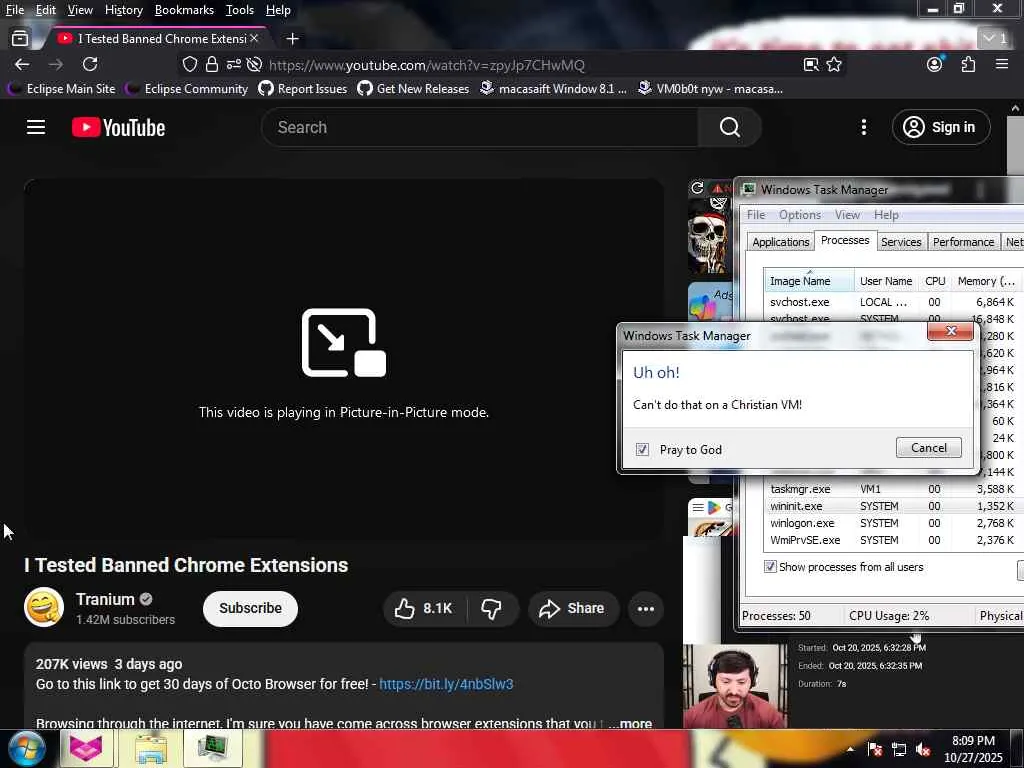Viewport: 1024px width, 768px height.
Task: Open the browser account avatar icon
Action: coord(935,64)
